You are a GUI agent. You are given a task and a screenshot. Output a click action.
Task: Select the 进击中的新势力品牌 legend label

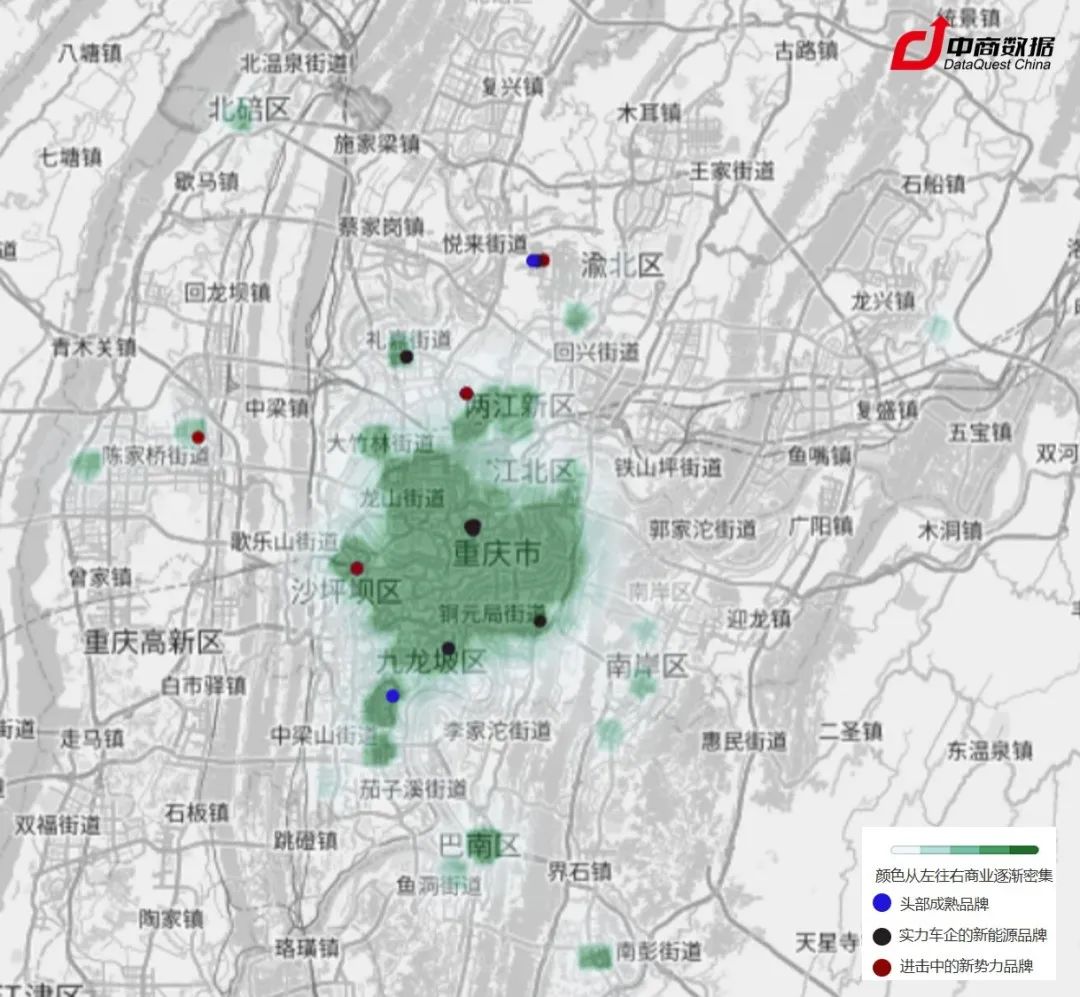[x=964, y=967]
